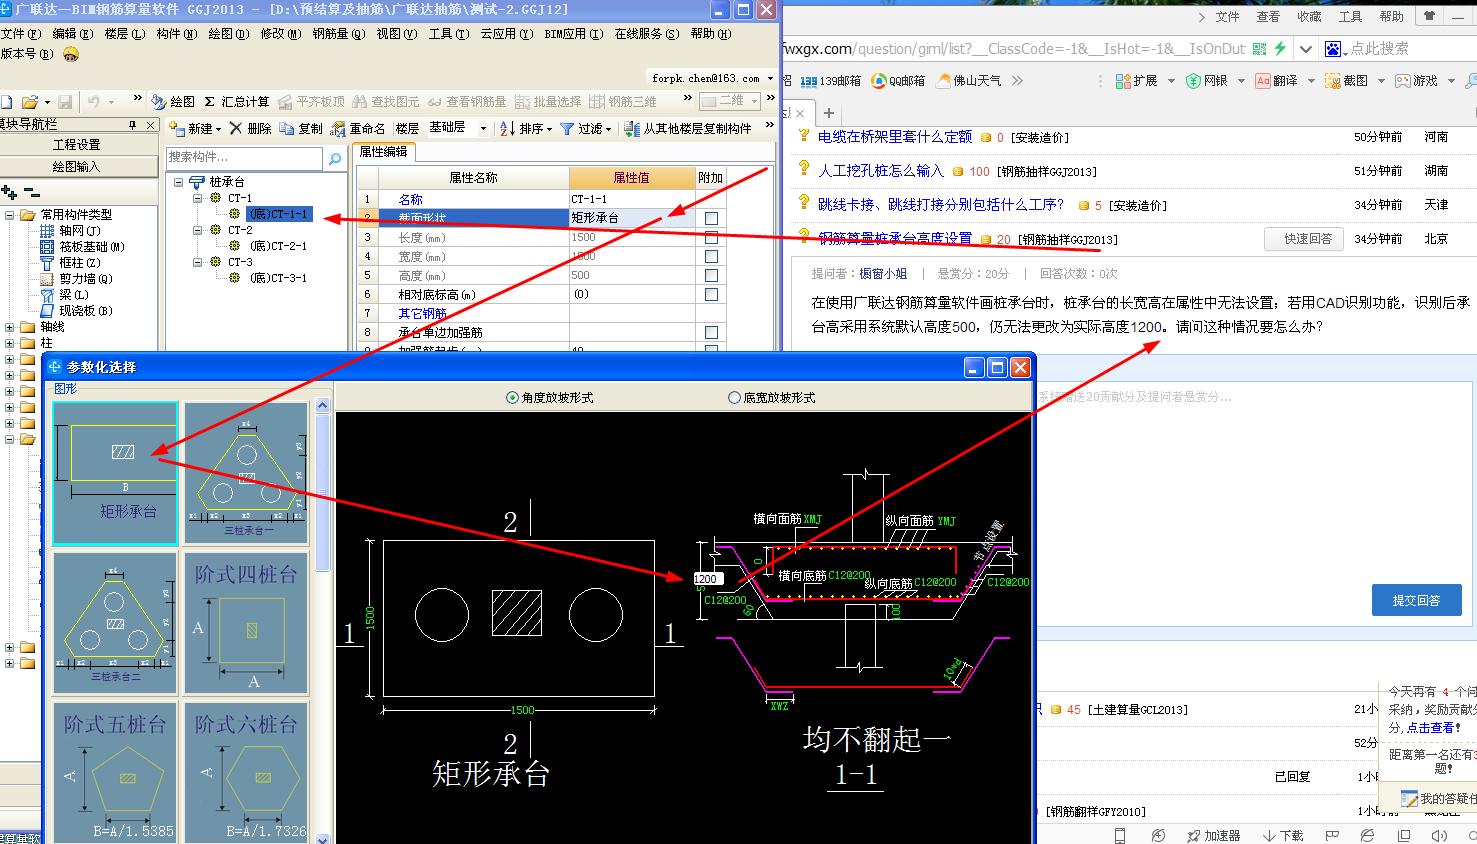Click the open-file folder icon in GGJ toolbar
1477x844 pixels.
click(x=30, y=102)
